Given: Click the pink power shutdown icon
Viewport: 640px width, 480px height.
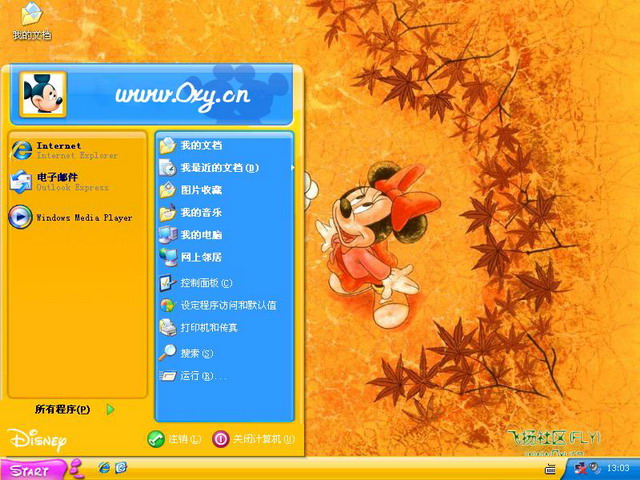Looking at the screenshot, I should (x=220, y=439).
